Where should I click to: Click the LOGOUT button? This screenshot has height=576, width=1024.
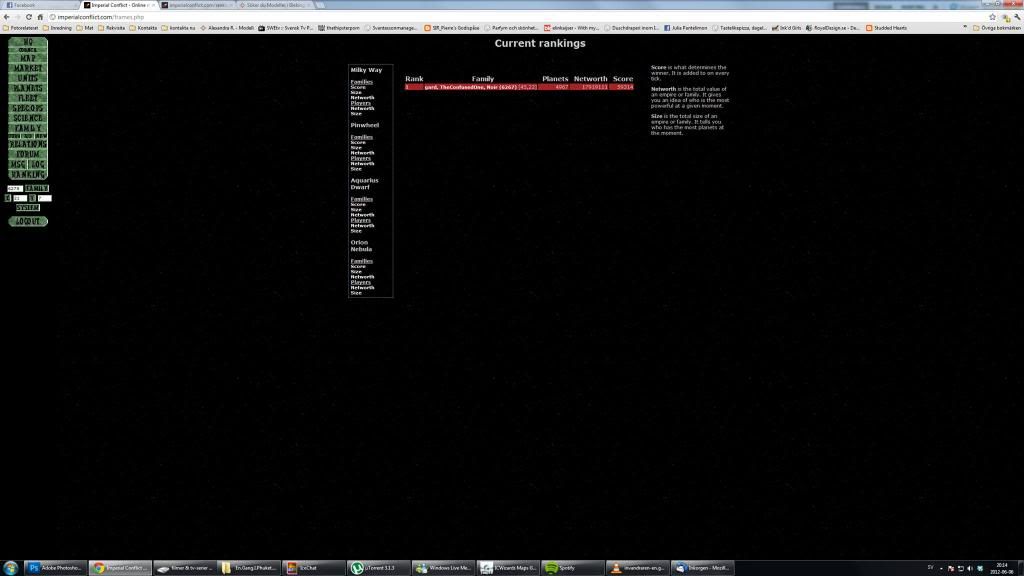28,221
